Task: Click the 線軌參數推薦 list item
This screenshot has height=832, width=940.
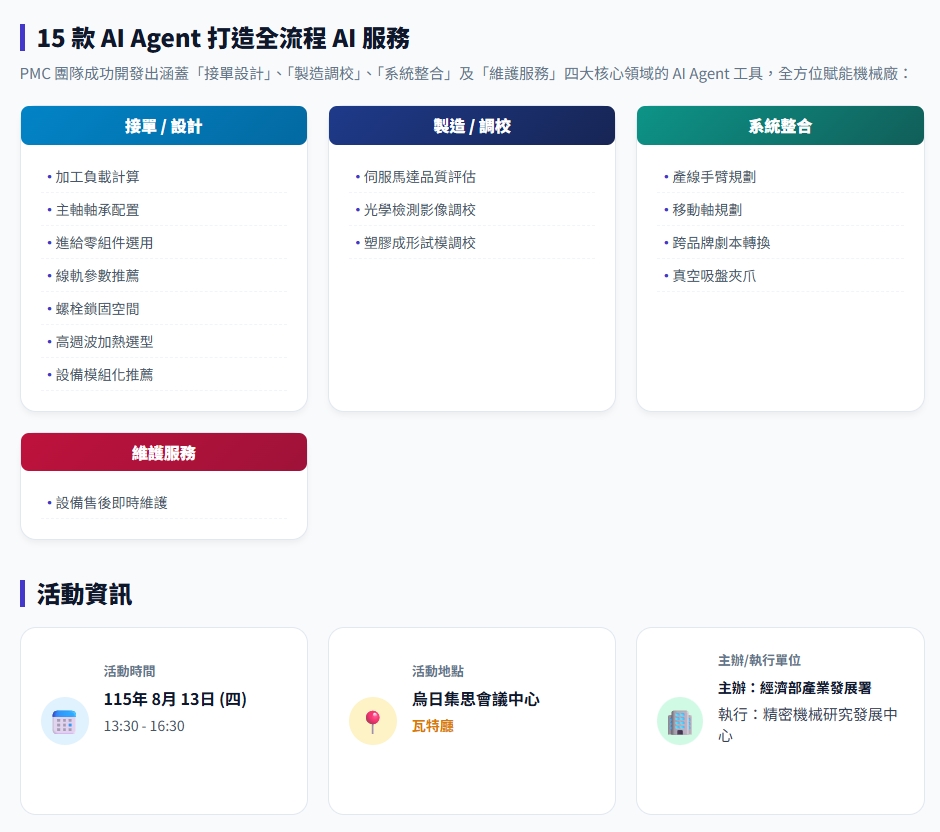Action: point(164,276)
